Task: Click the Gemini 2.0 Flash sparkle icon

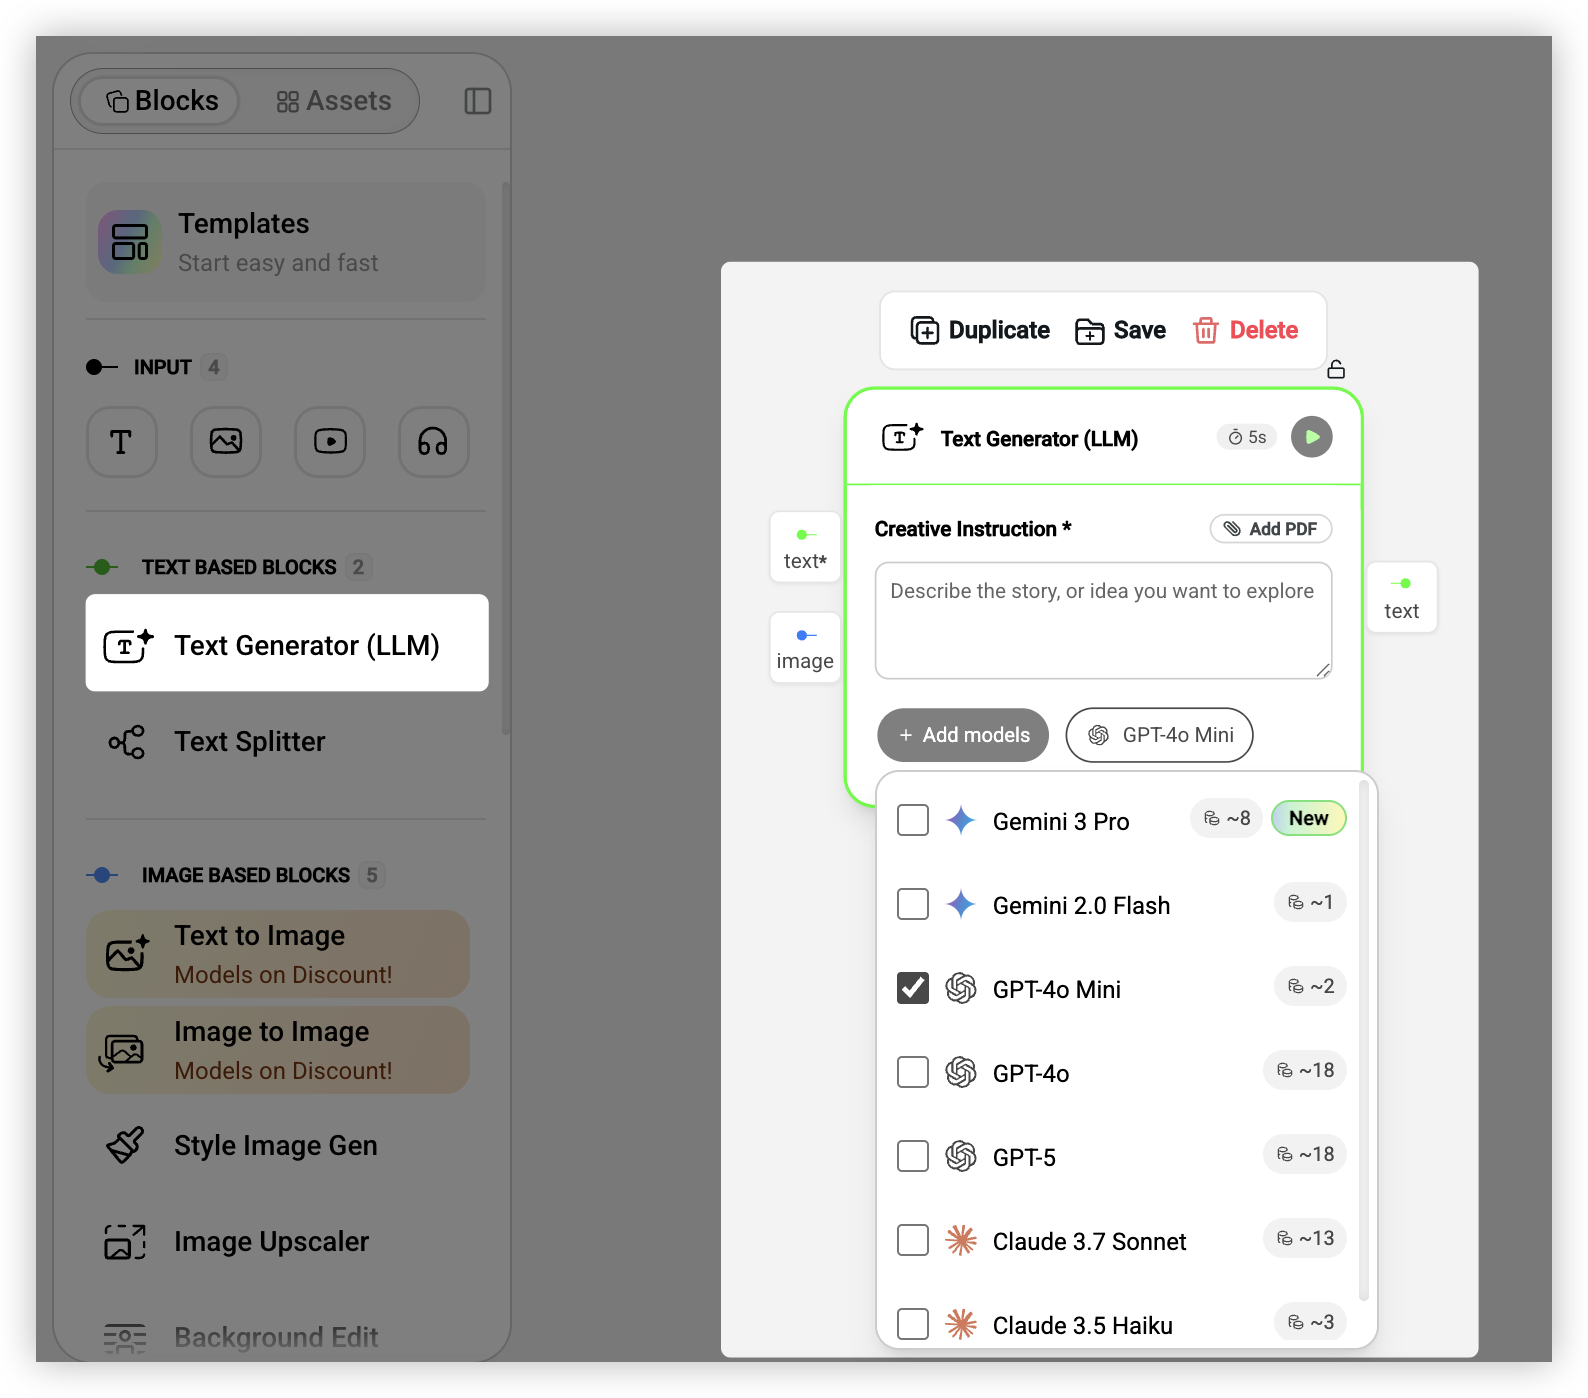Action: point(961,904)
